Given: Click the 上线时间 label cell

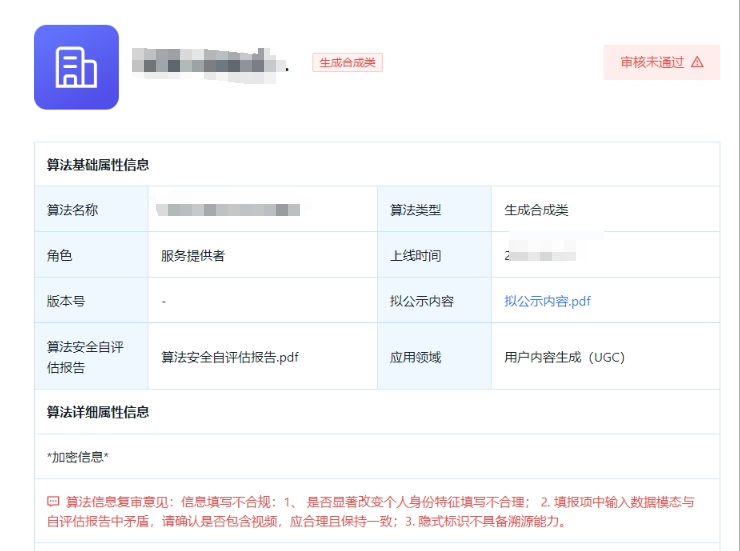Looking at the screenshot, I should point(435,255).
